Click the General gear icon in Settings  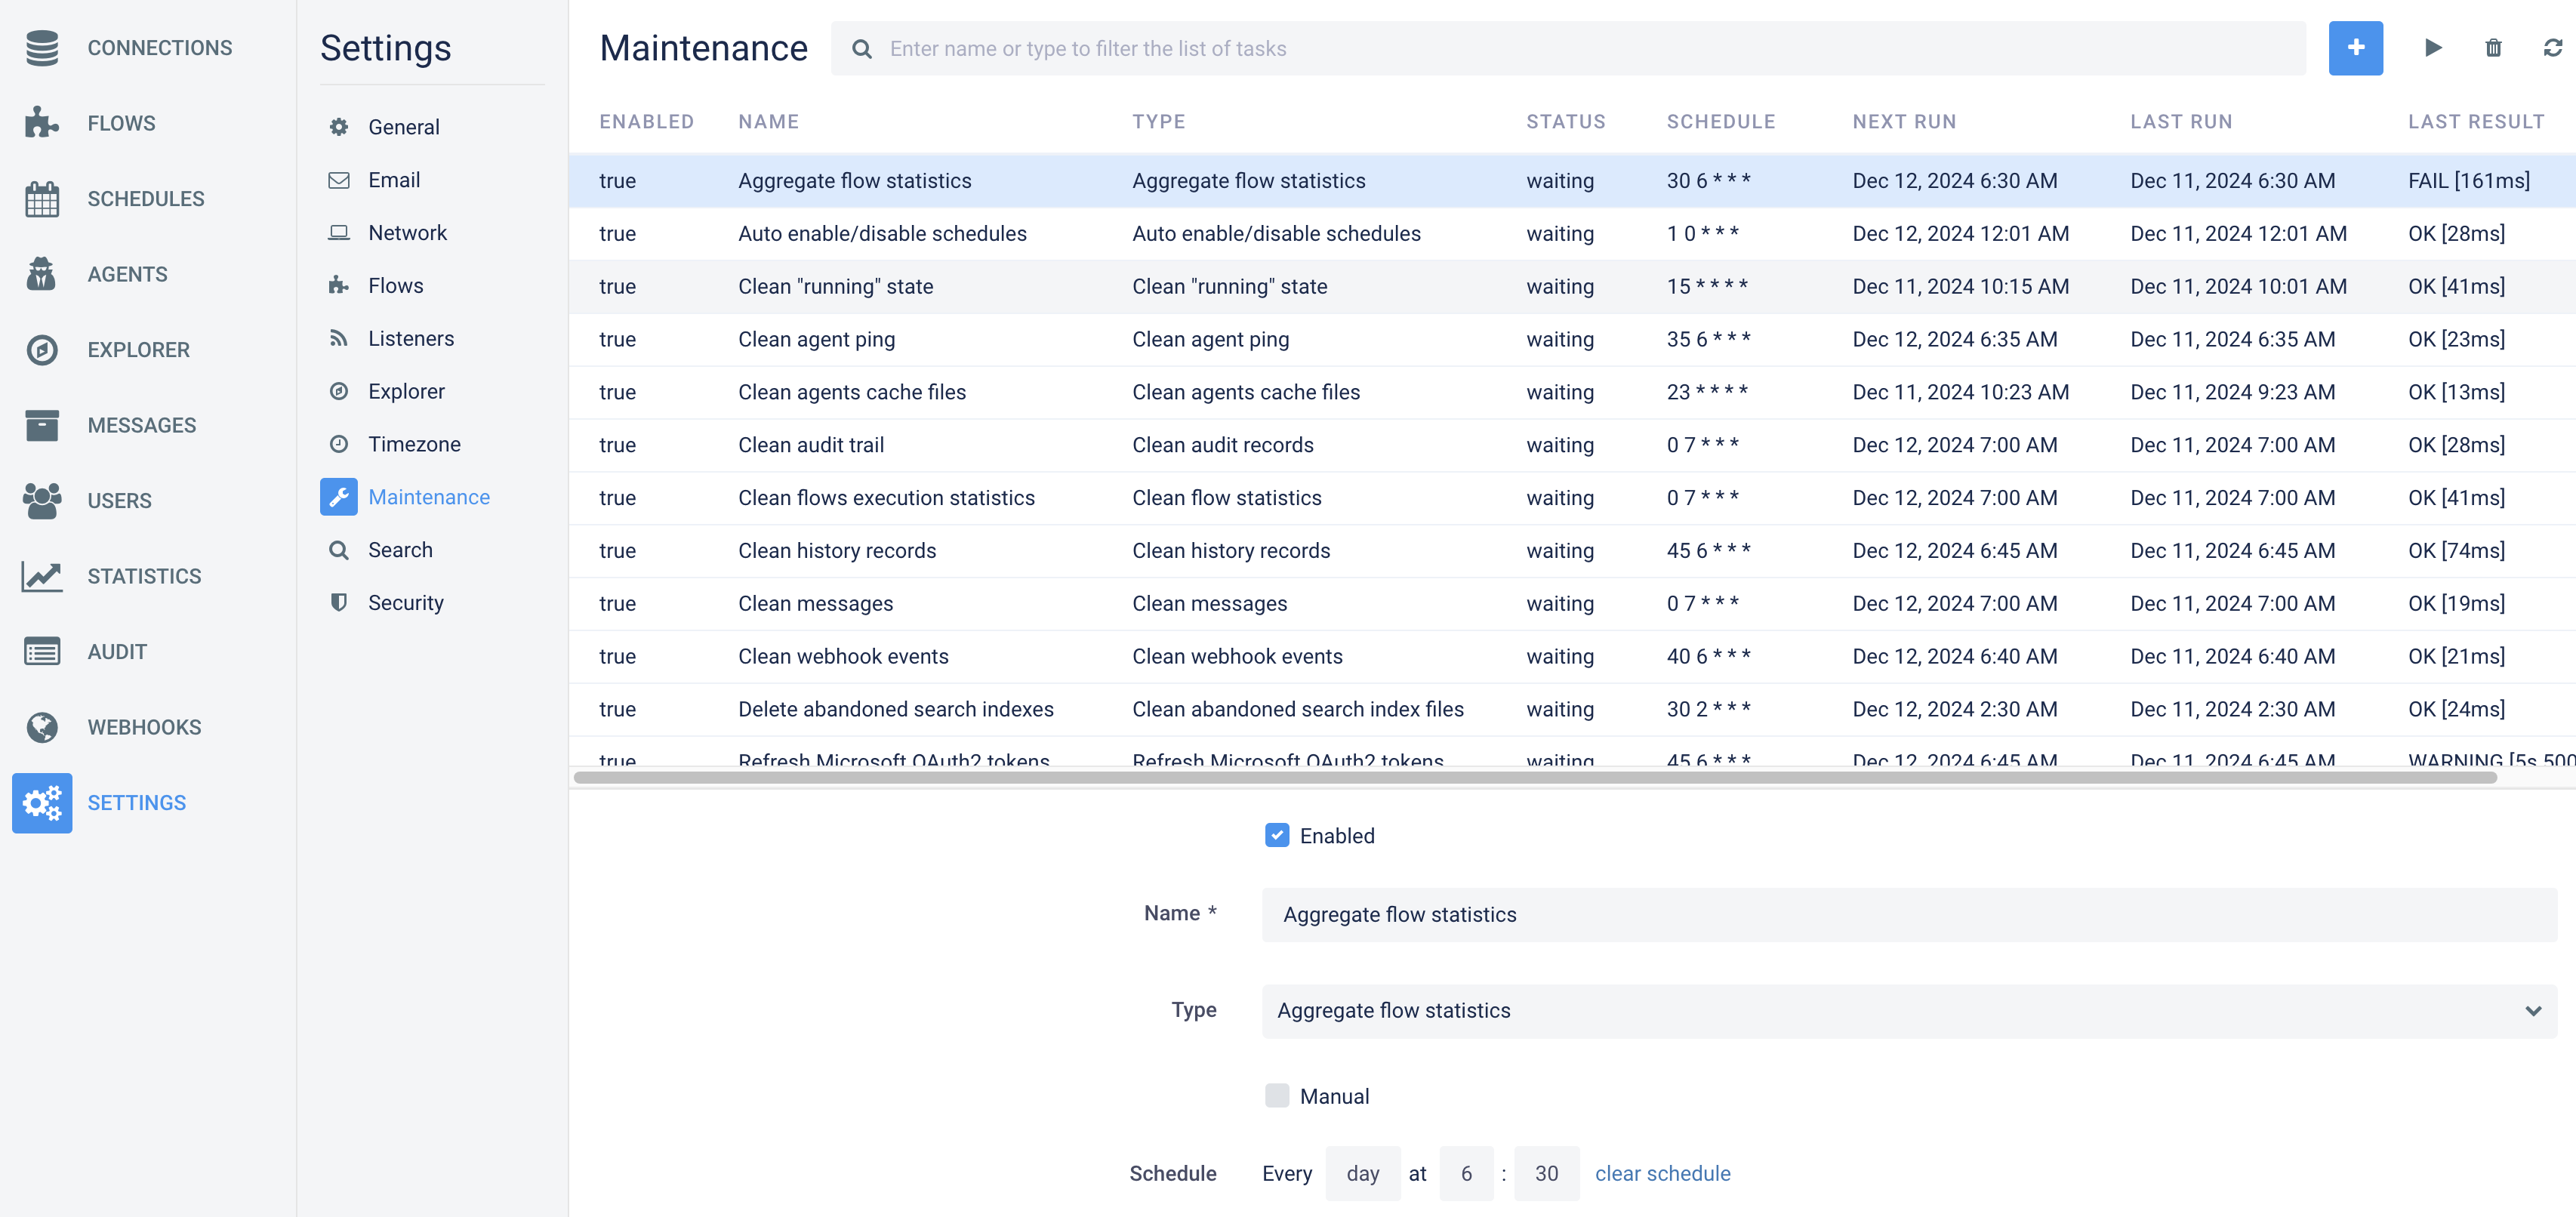pos(339,127)
